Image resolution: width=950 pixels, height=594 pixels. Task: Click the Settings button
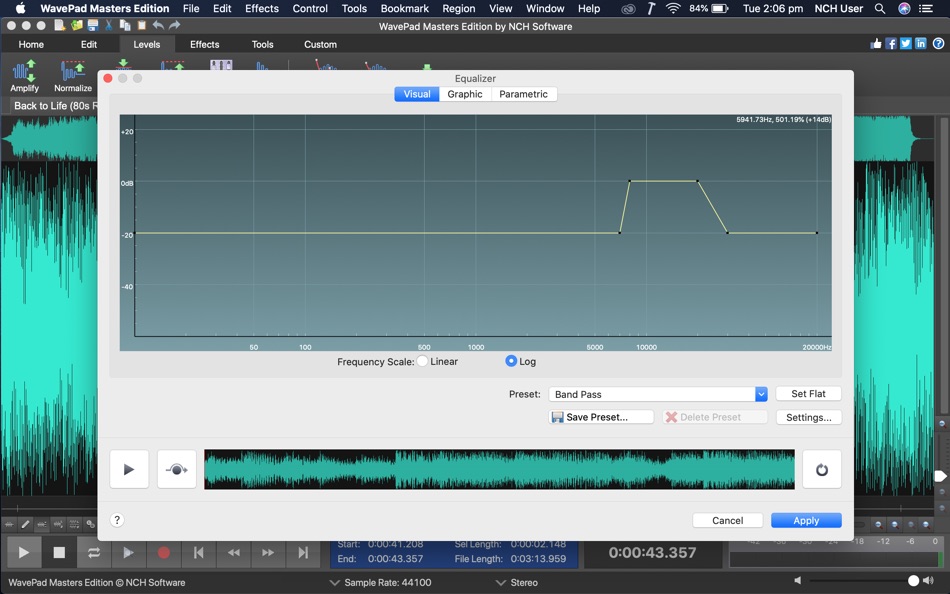pyautogui.click(x=808, y=417)
